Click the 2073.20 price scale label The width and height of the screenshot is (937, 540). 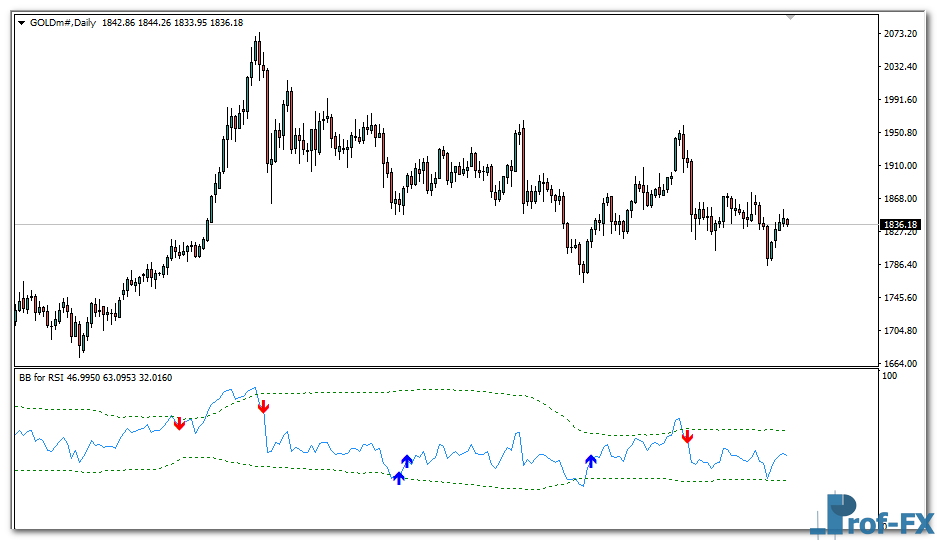(901, 34)
